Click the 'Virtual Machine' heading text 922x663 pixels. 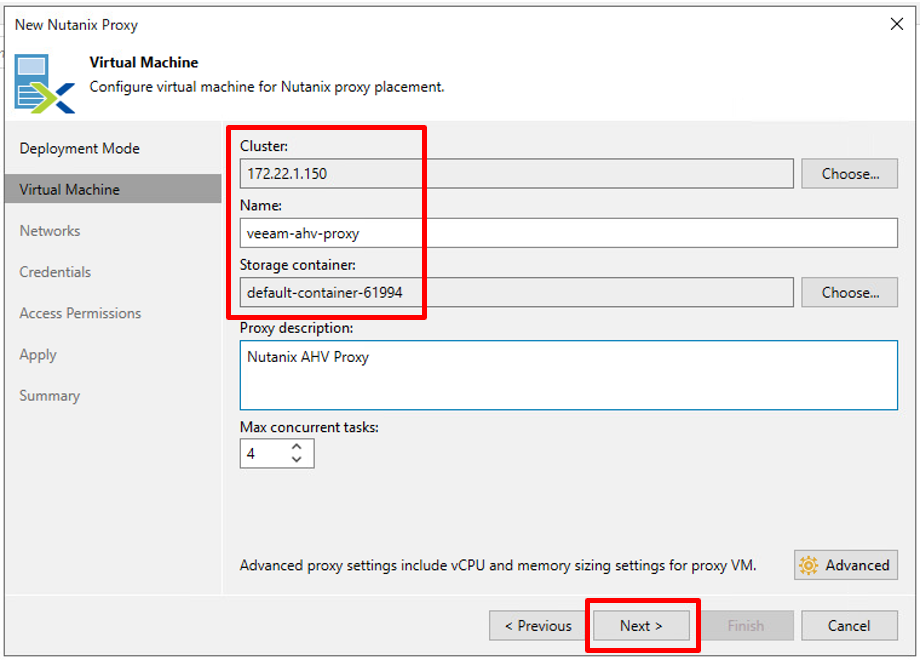click(144, 62)
